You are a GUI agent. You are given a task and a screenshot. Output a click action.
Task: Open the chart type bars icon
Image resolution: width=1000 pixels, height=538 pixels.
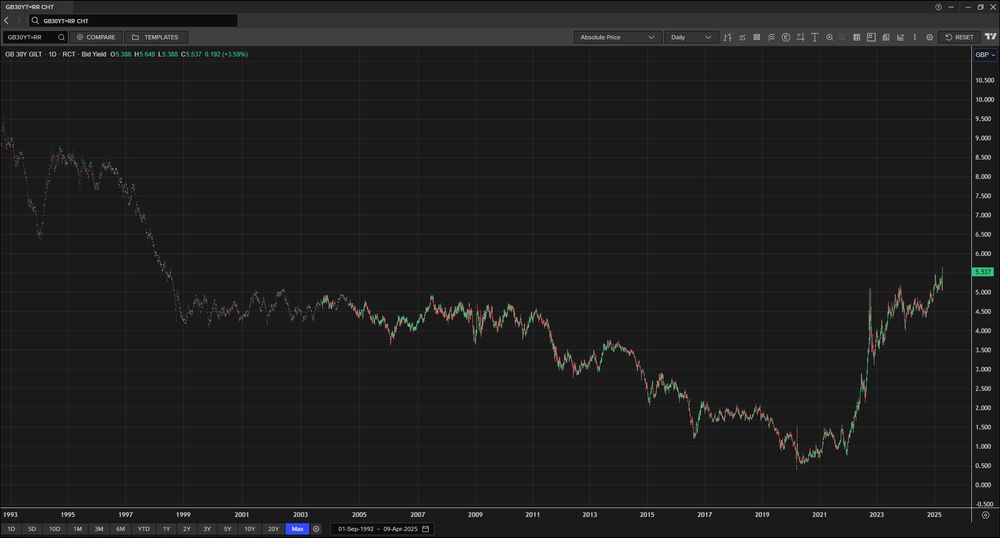point(727,38)
